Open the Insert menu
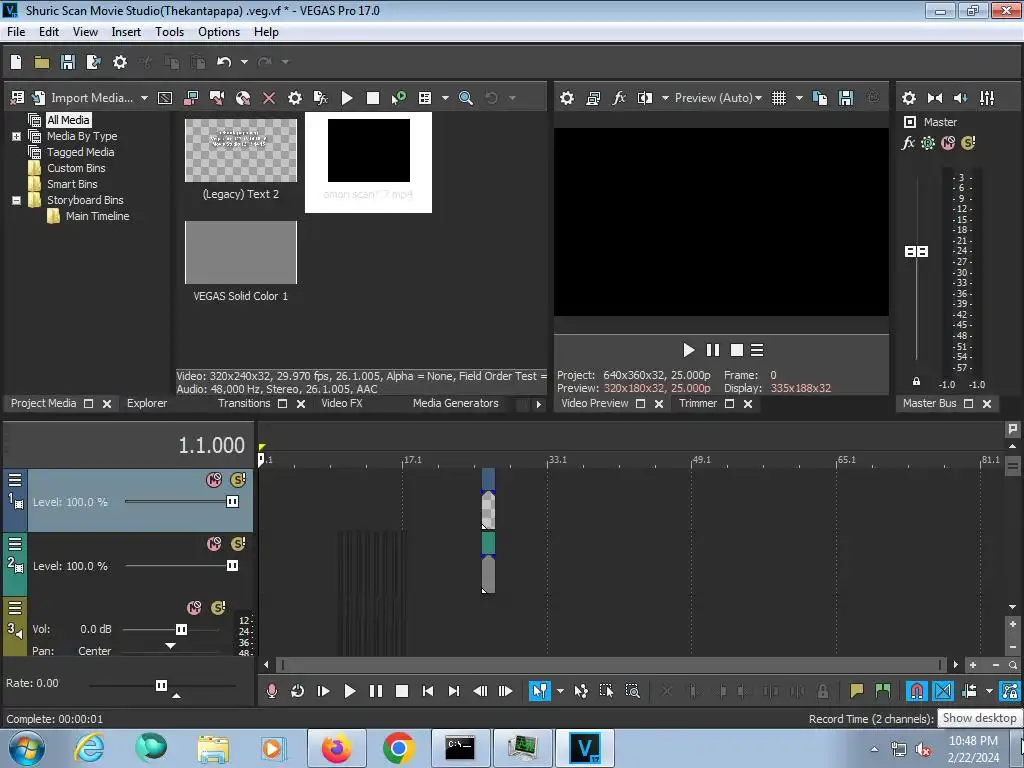Viewport: 1024px width, 768px height. (x=126, y=32)
